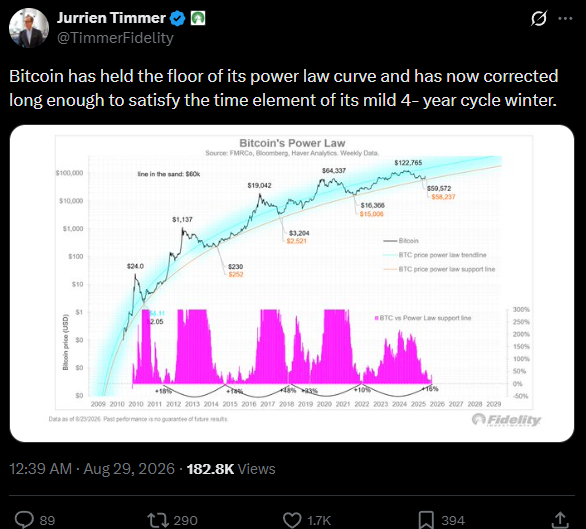
Task: Open the three-dot more options menu
Action: pyautogui.click(x=565, y=18)
